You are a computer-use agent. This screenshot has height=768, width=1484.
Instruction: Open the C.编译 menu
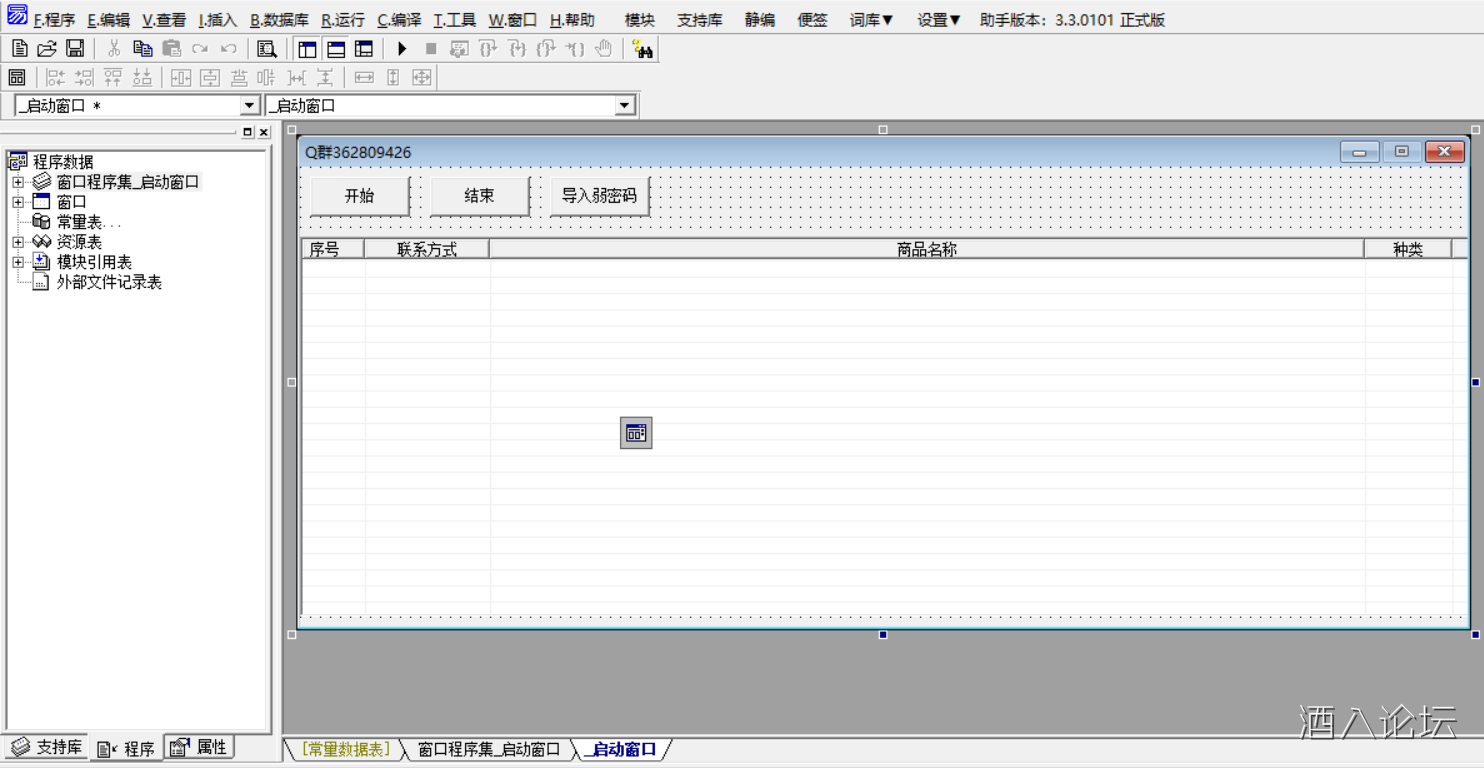coord(399,20)
